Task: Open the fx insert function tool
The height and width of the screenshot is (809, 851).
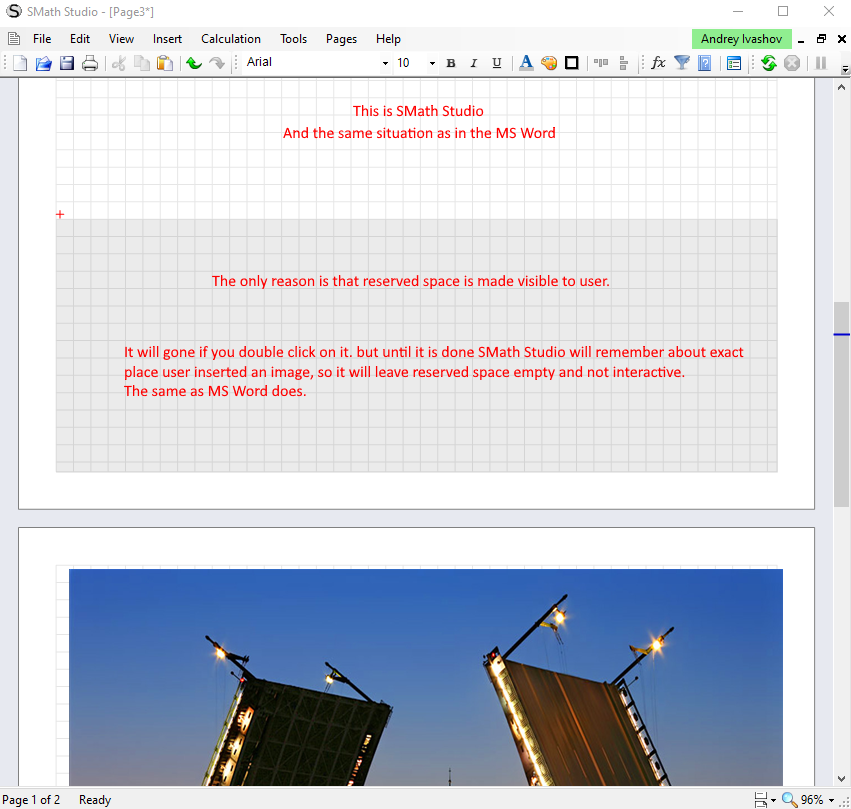Action: coord(658,63)
